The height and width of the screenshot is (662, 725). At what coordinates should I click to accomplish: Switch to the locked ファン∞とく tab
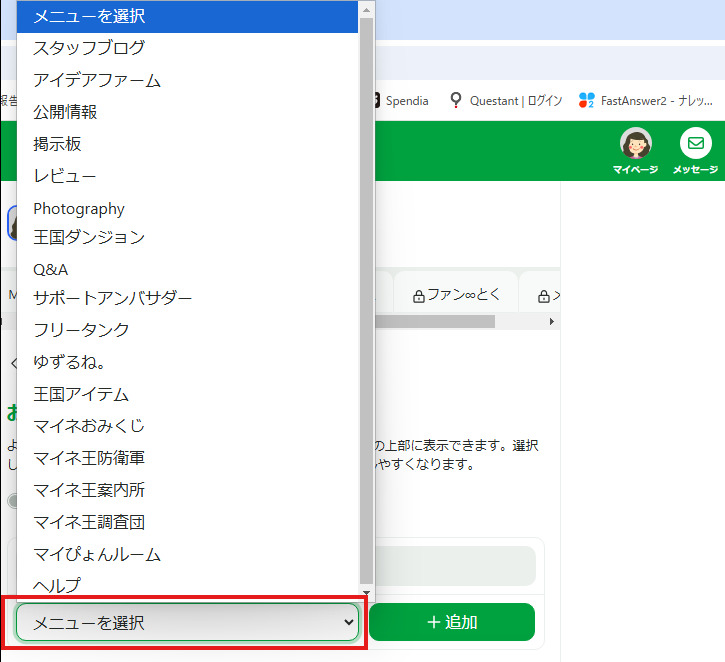(x=454, y=296)
